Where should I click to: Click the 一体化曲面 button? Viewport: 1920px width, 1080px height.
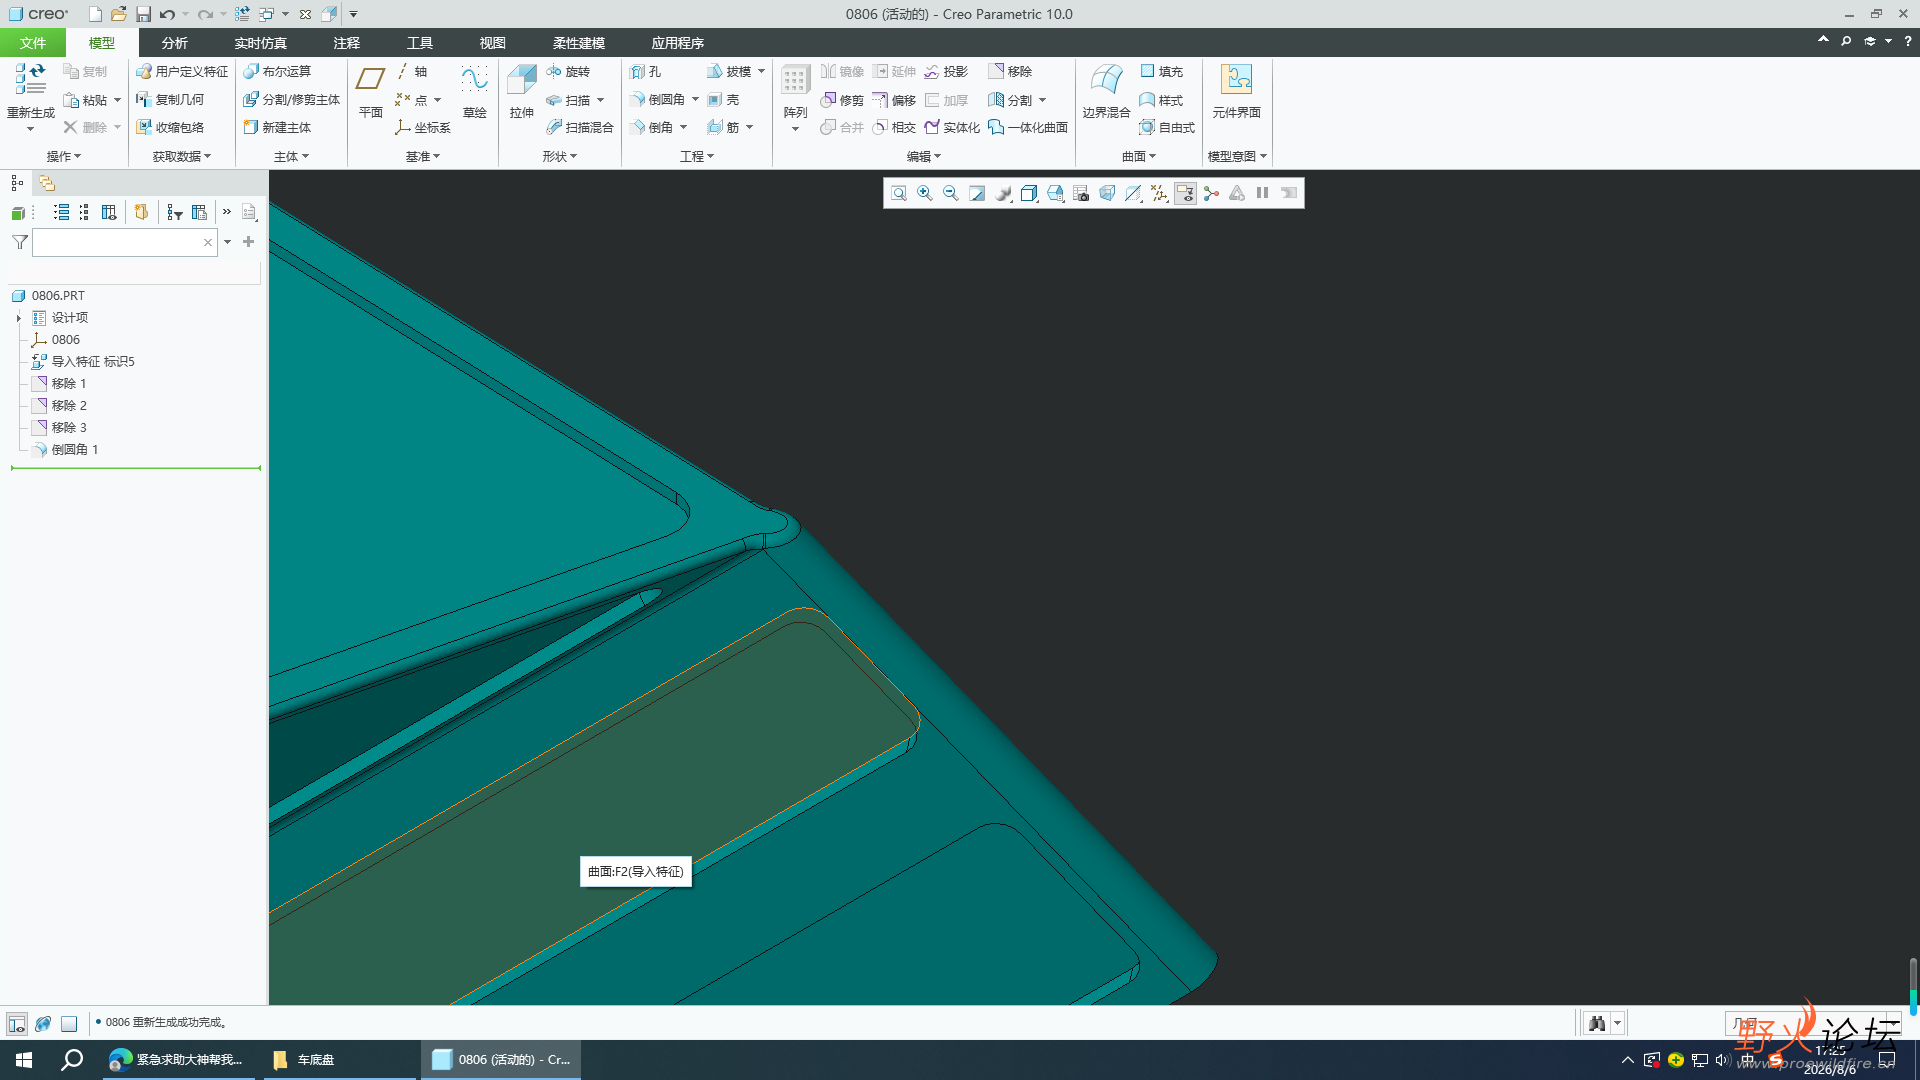(1028, 128)
